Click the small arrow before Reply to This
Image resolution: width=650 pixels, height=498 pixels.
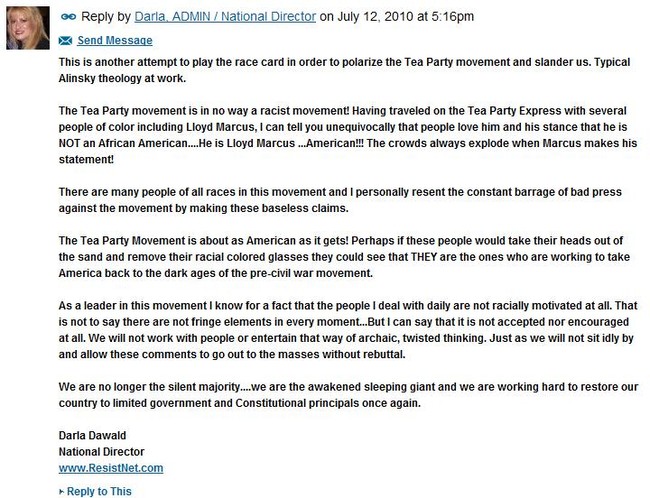pyautogui.click(x=61, y=492)
